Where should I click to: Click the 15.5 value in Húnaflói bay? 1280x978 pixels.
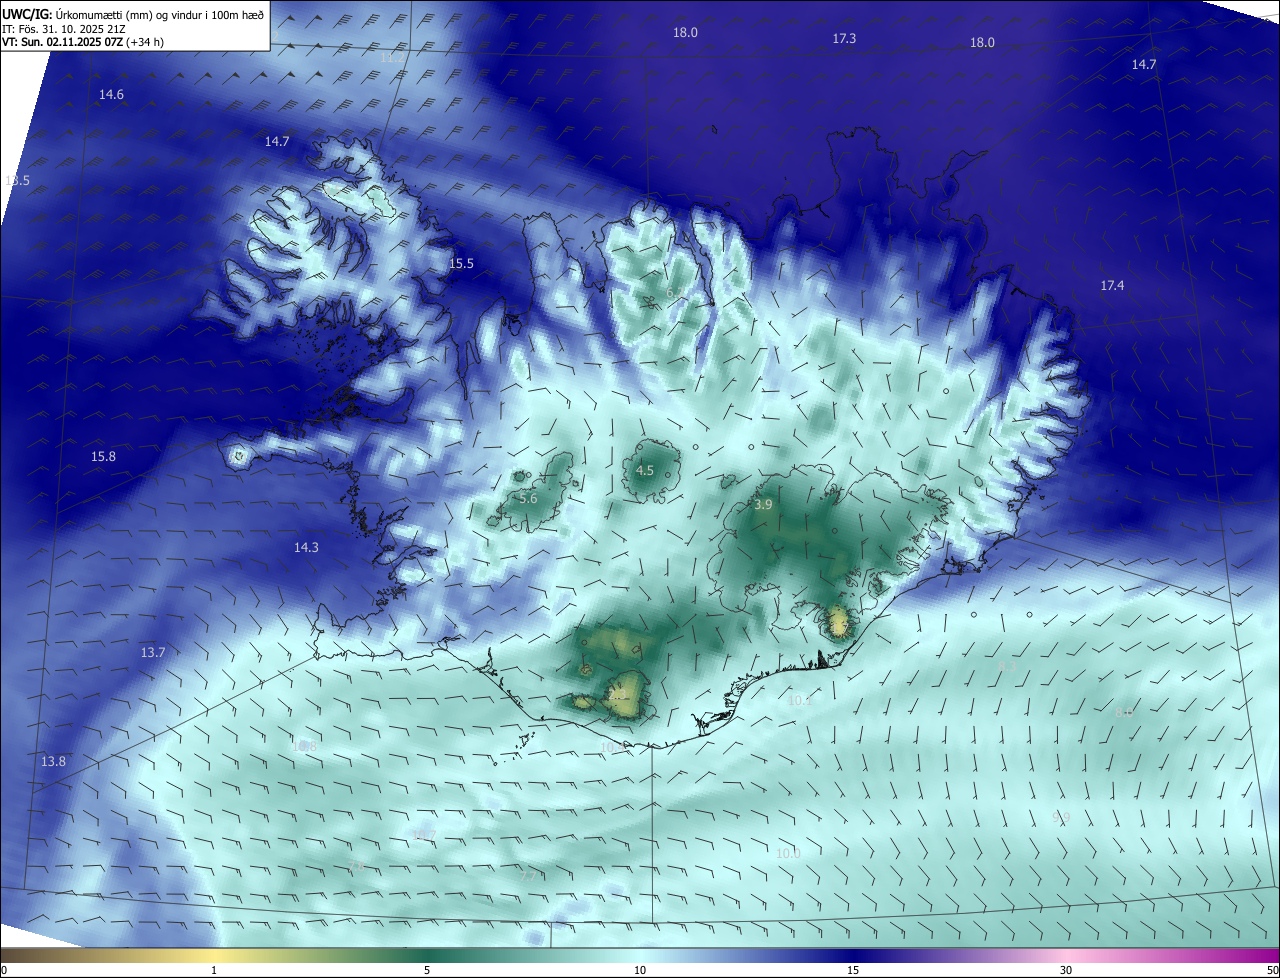coord(461,264)
